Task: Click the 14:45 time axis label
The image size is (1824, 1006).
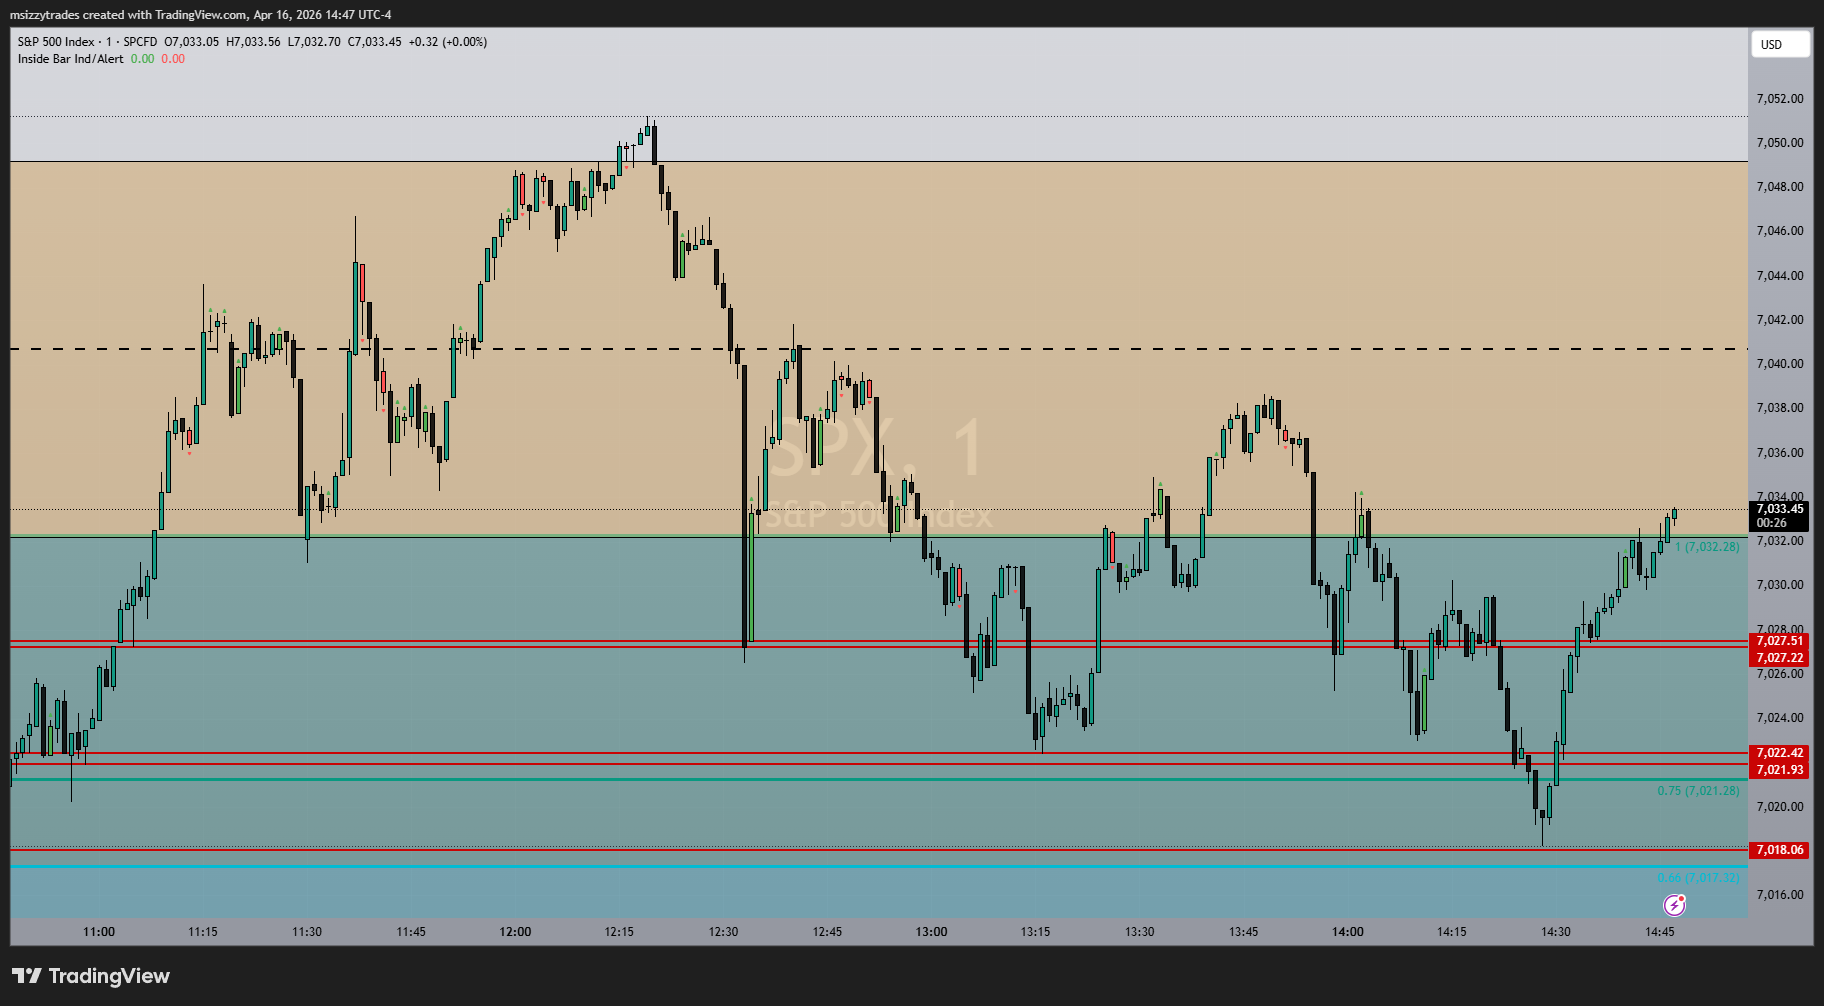Action: tap(1659, 932)
